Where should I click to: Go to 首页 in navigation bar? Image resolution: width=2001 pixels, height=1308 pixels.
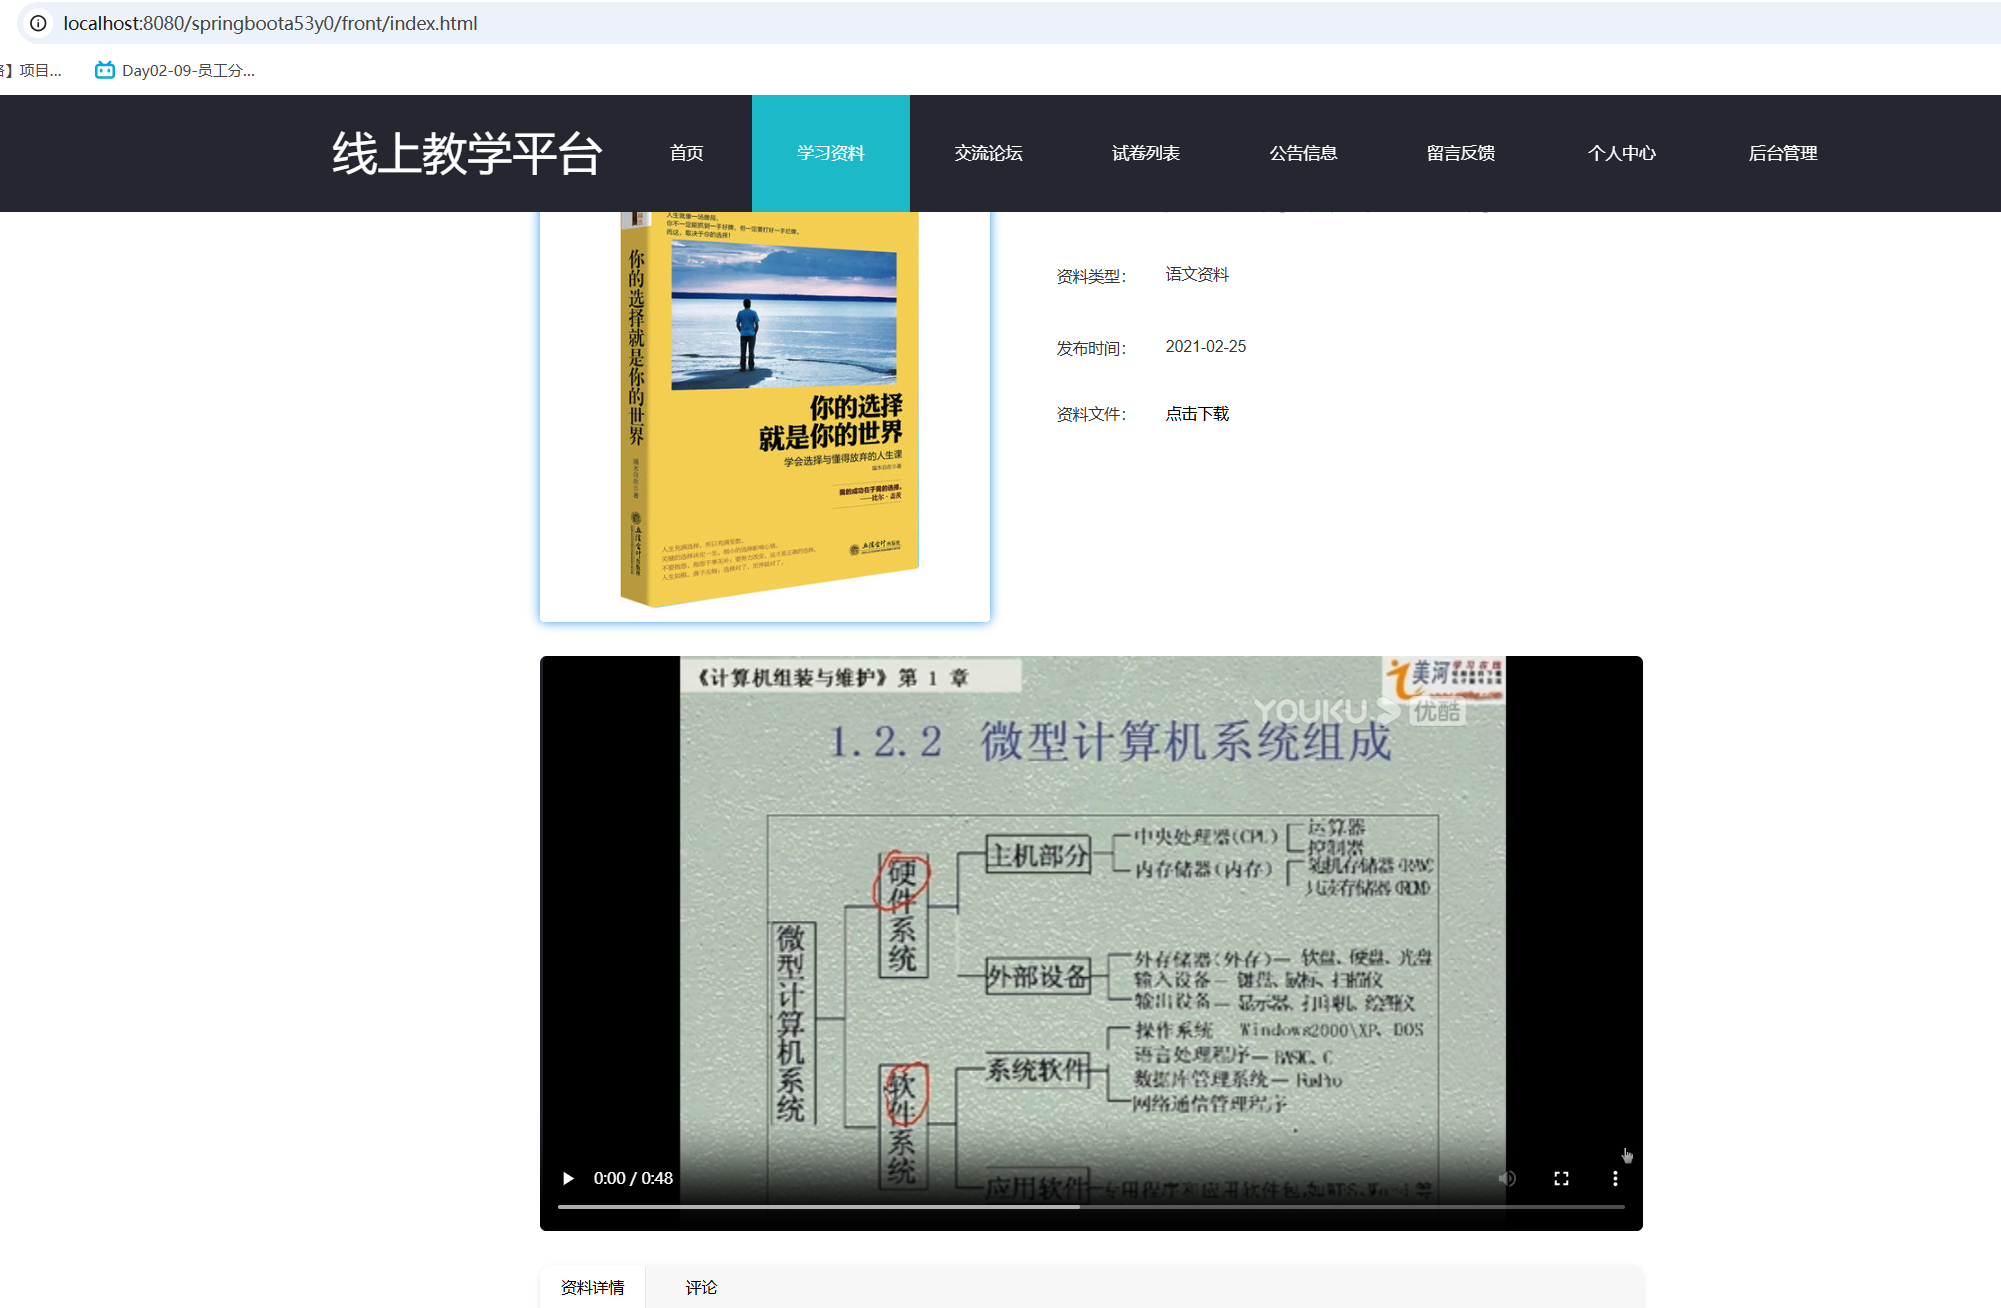click(686, 153)
